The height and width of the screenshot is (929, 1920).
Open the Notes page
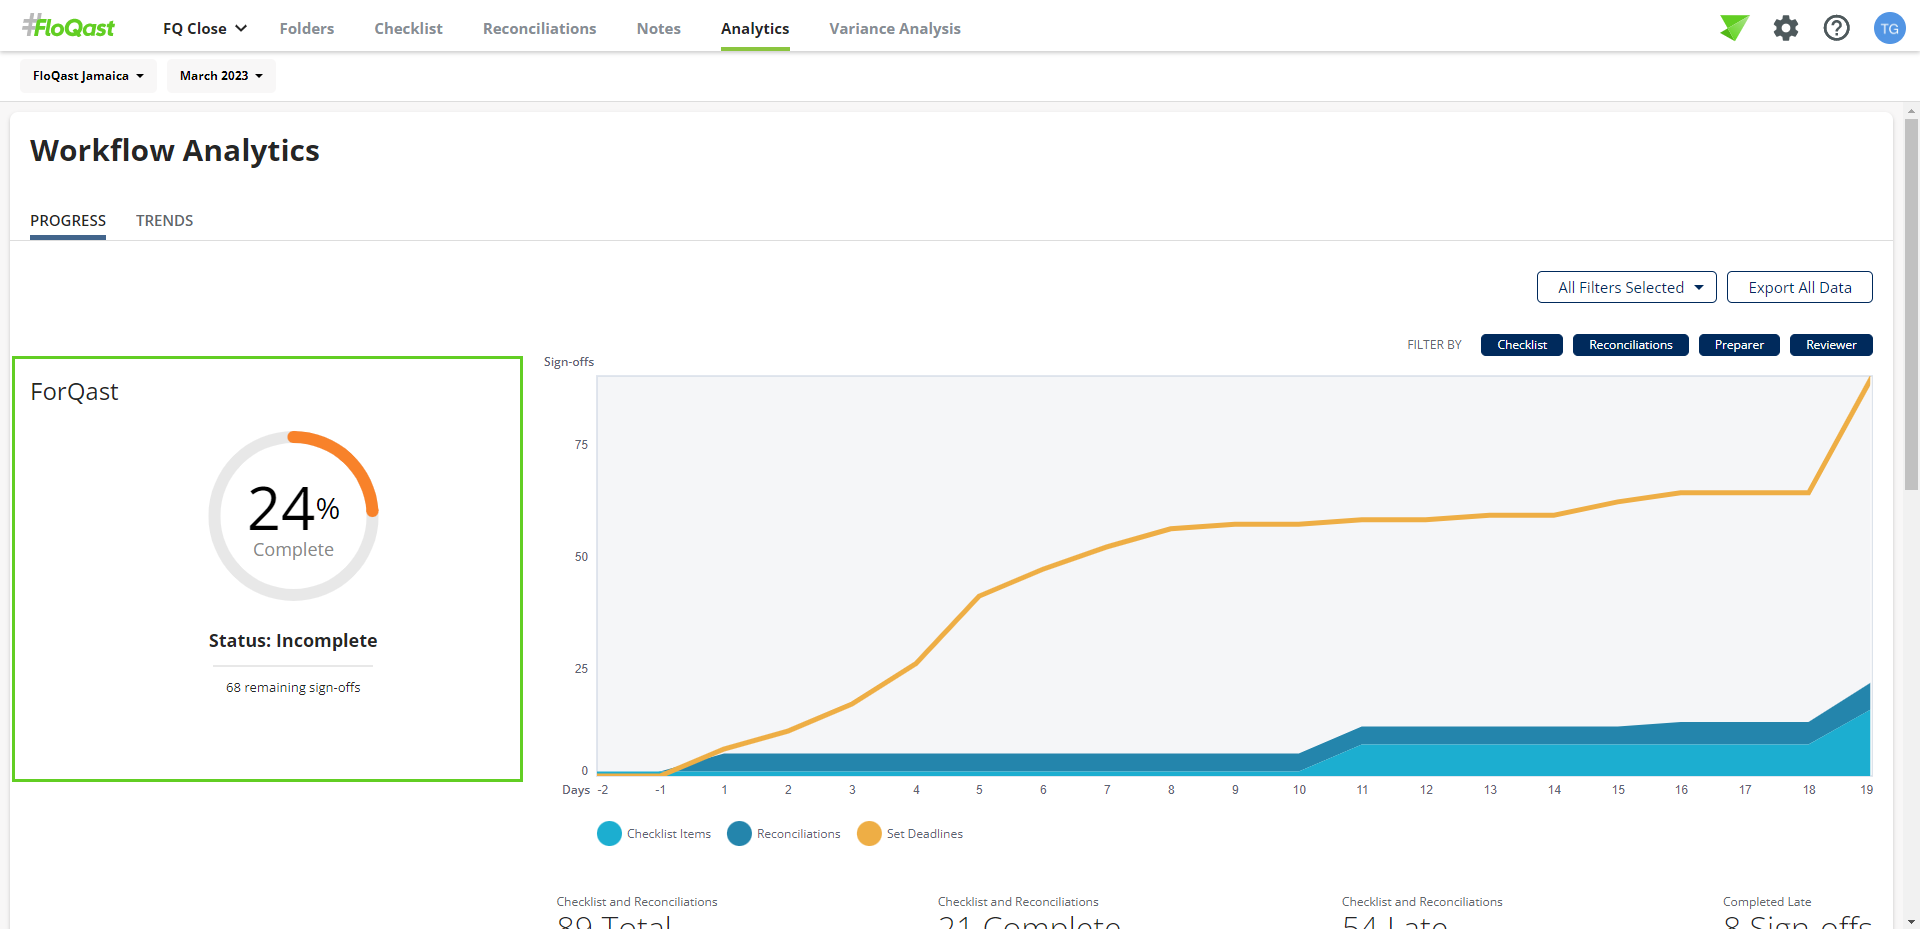click(659, 28)
